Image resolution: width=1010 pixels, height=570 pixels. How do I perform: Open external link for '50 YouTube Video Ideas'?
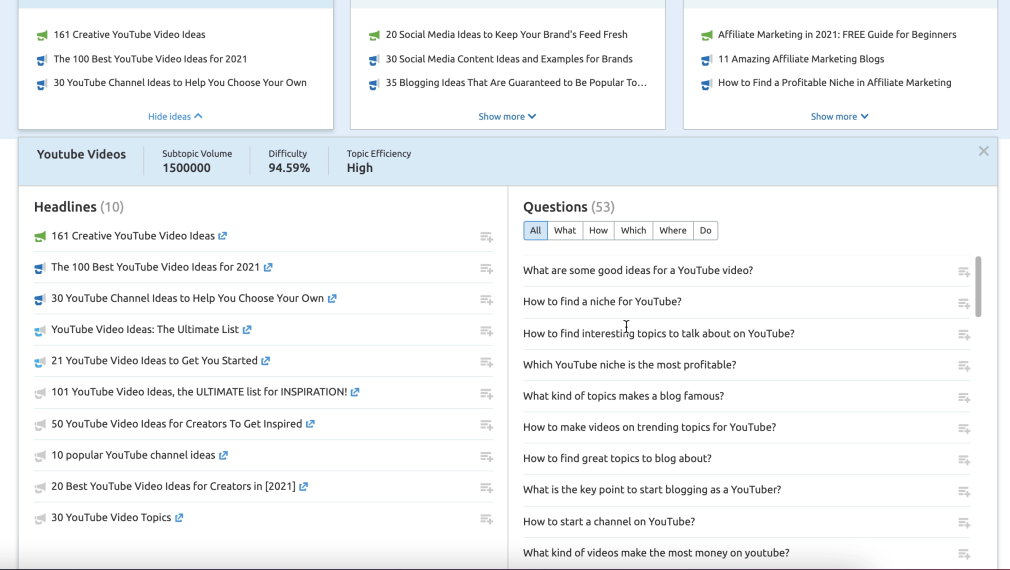[x=310, y=424]
